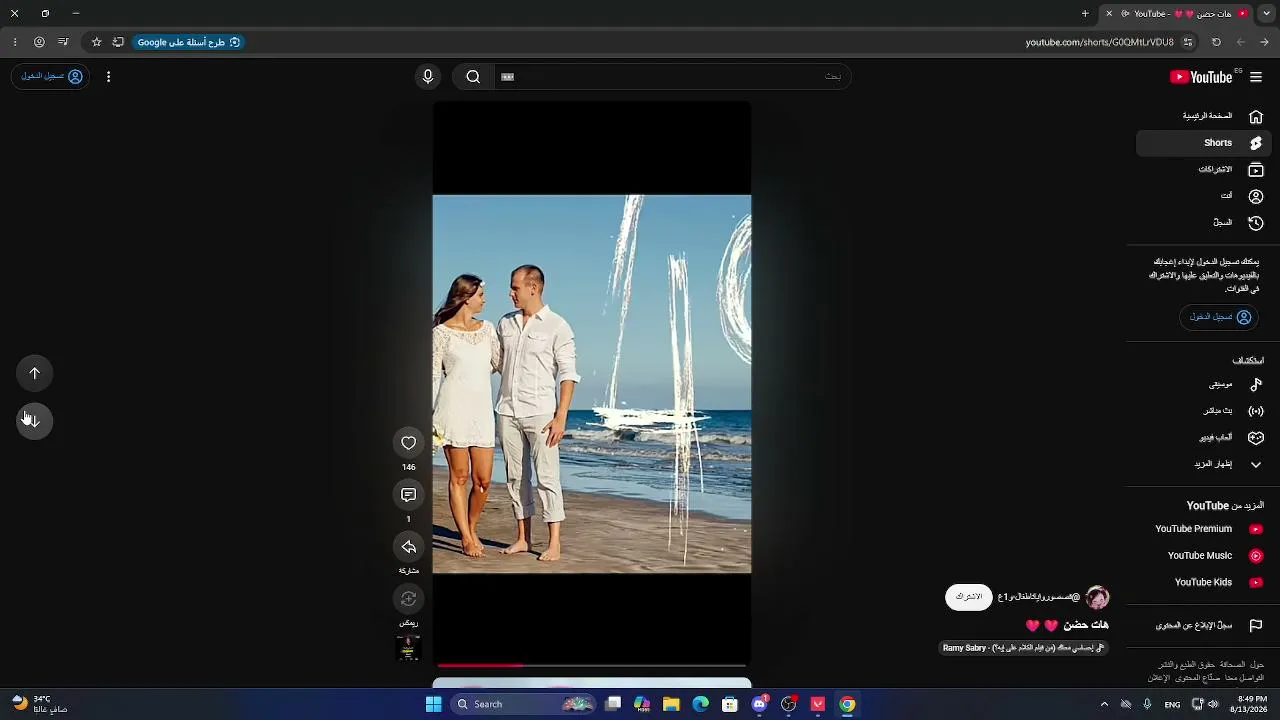Click the voice search microphone button
The height and width of the screenshot is (720, 1280).
428,77
